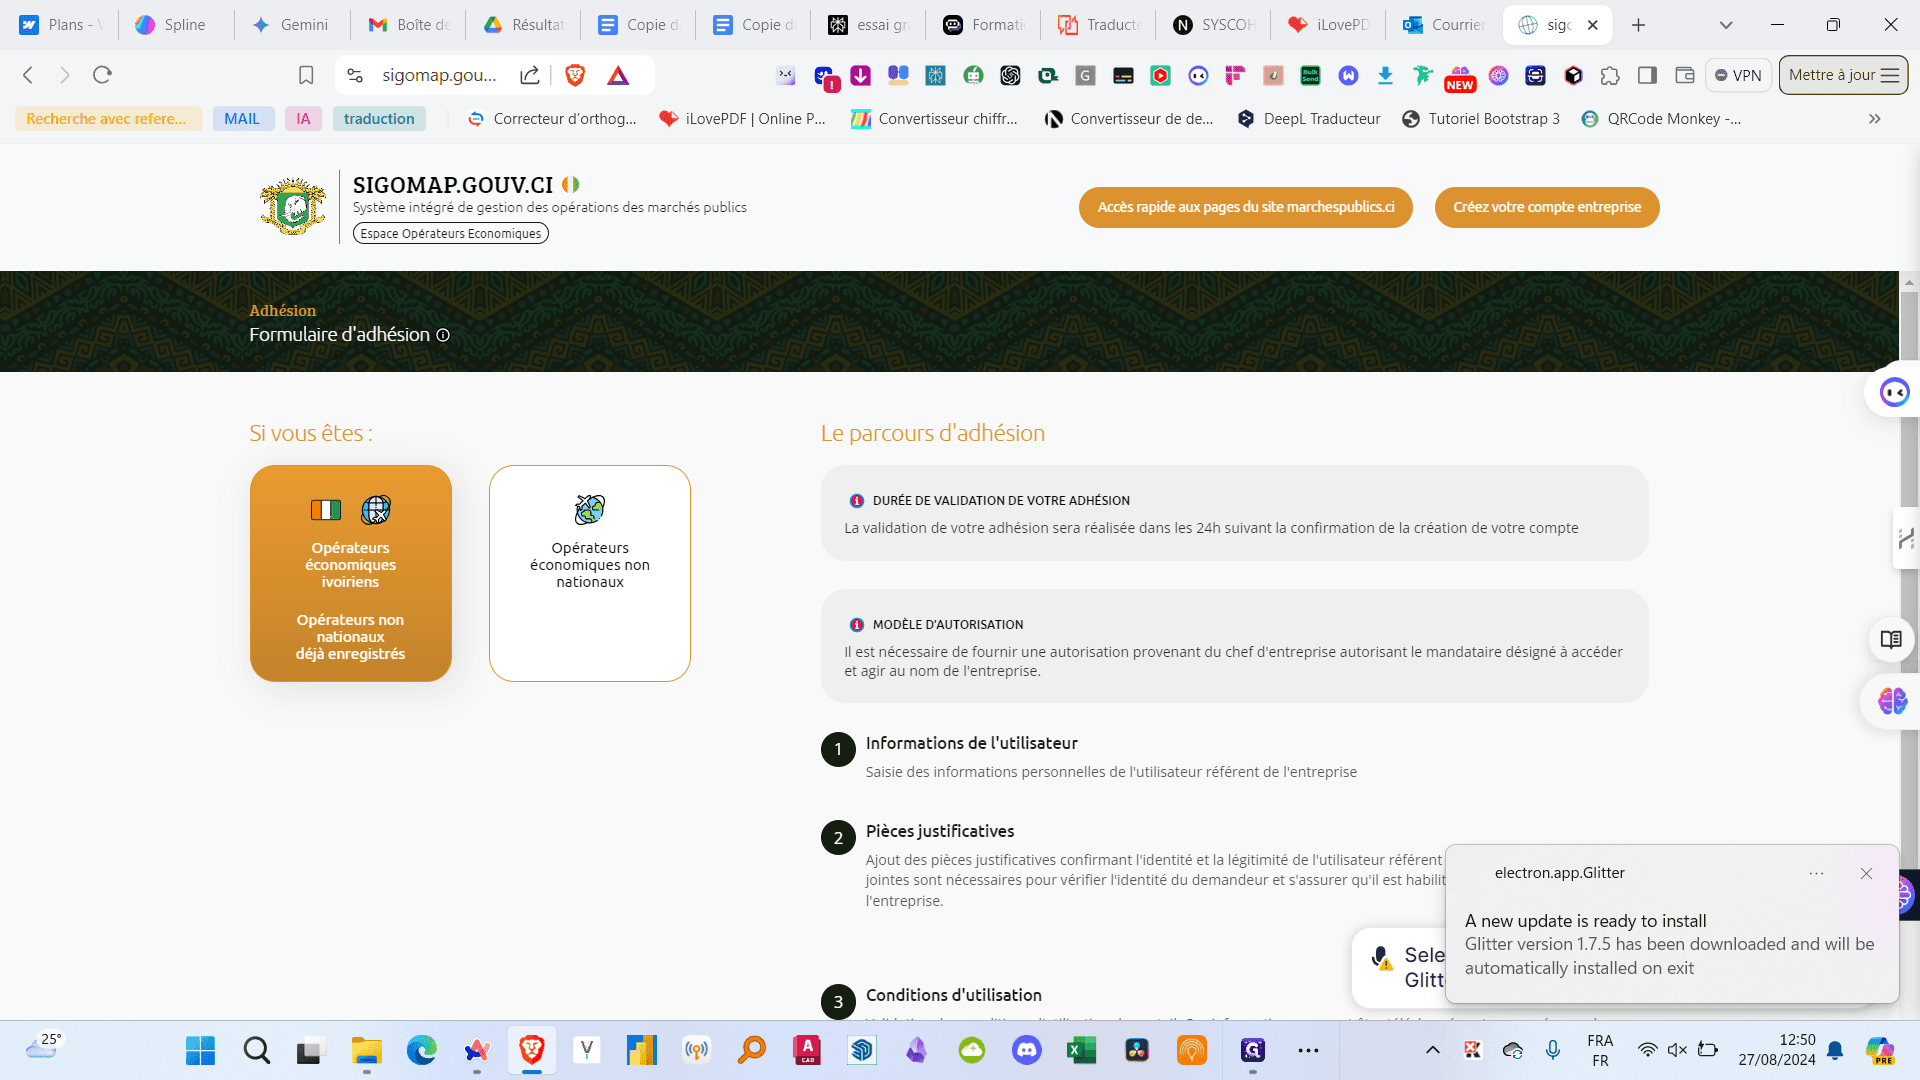Click the sigomap address bar URL field

pos(439,75)
